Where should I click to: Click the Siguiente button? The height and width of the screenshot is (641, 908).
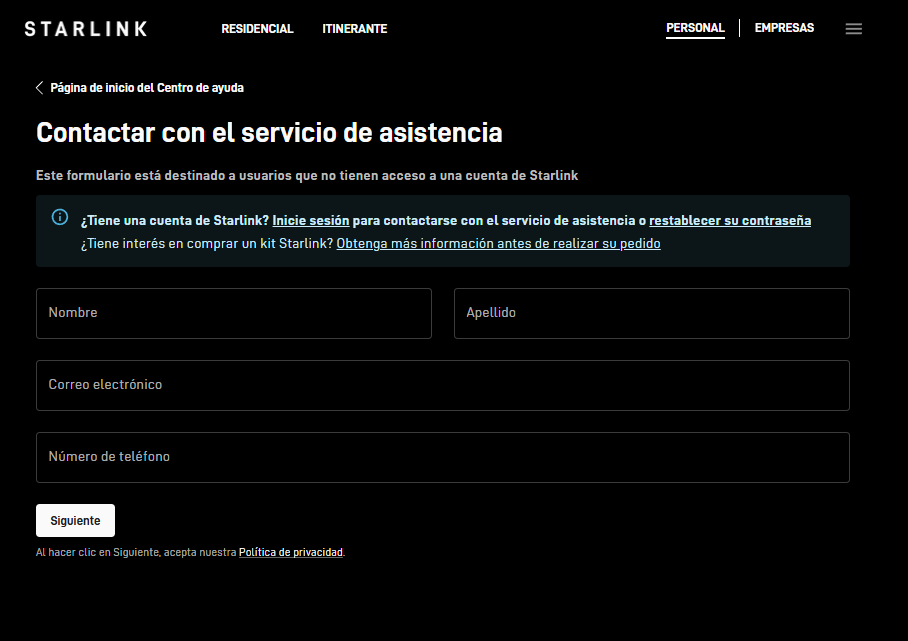coord(75,520)
